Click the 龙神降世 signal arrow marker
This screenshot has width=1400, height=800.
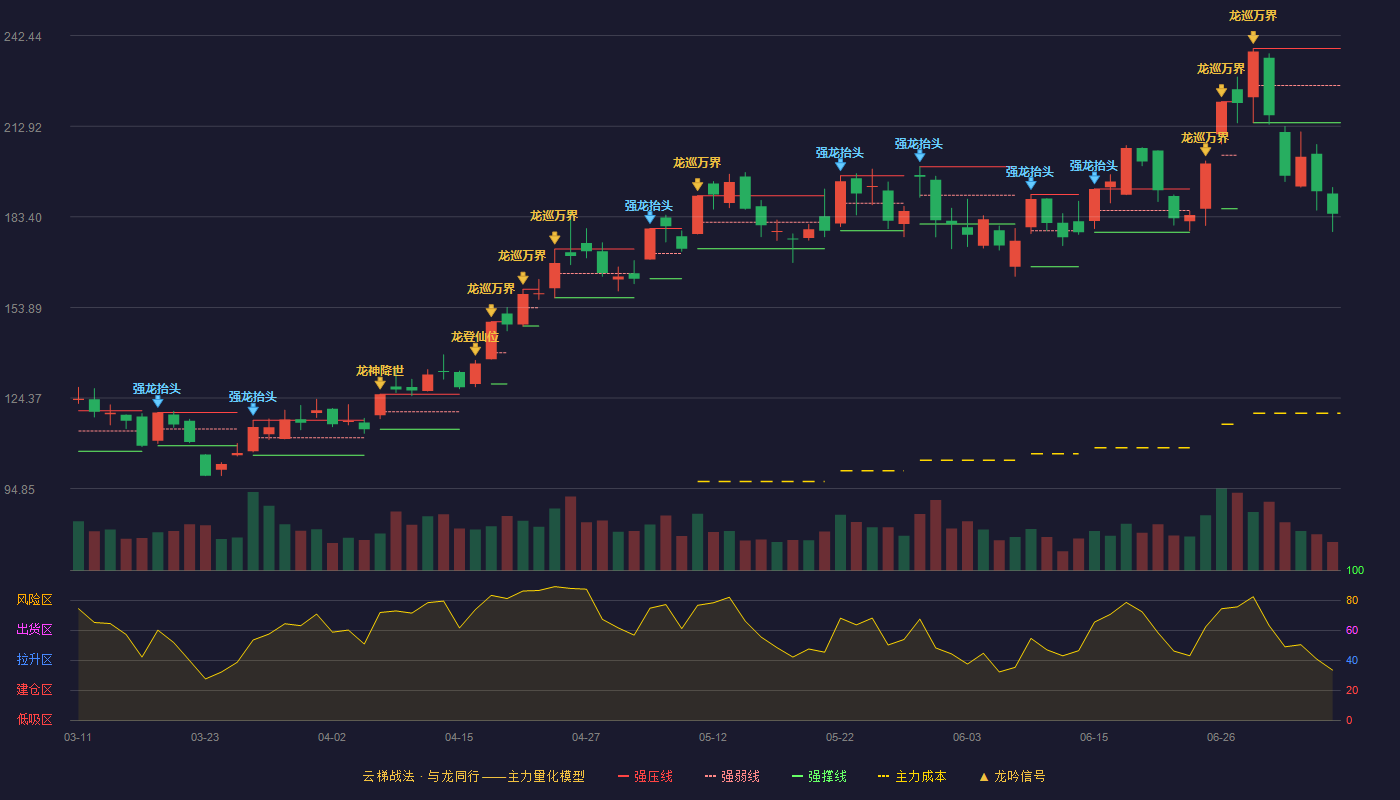tap(380, 383)
